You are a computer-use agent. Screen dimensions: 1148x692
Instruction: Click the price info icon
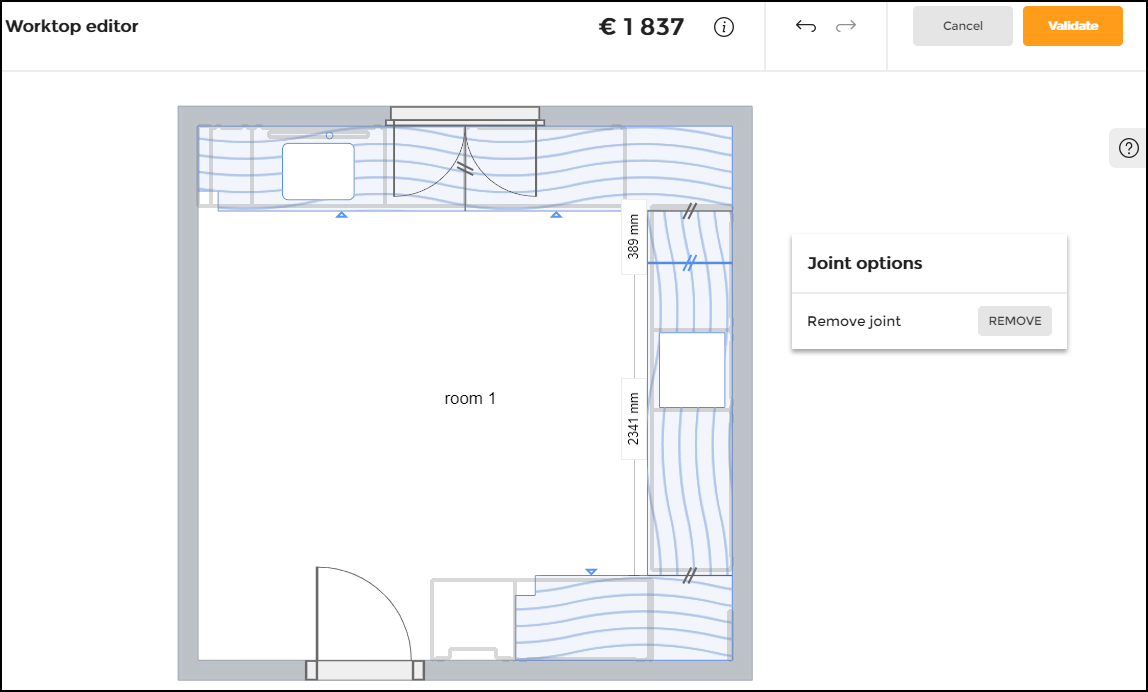(724, 27)
